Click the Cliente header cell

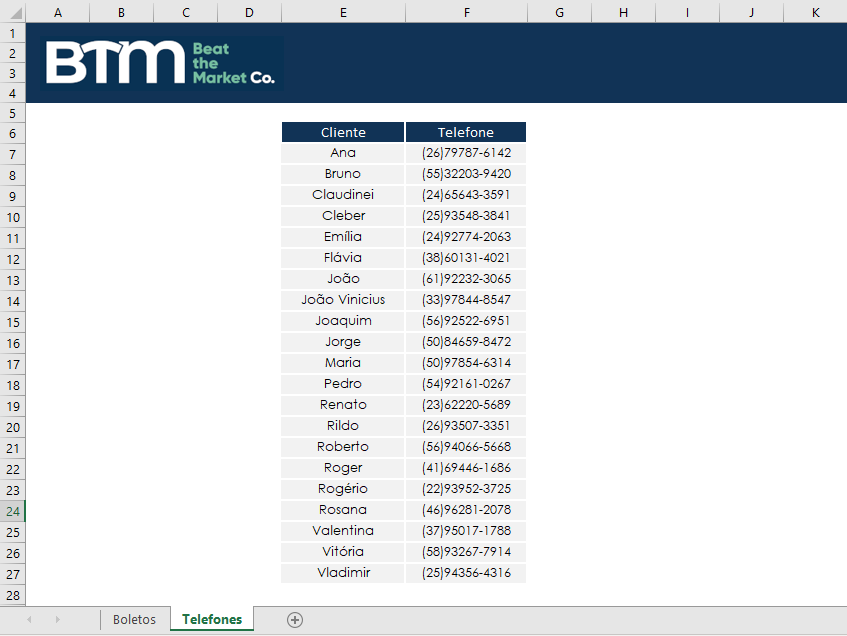tap(343, 132)
